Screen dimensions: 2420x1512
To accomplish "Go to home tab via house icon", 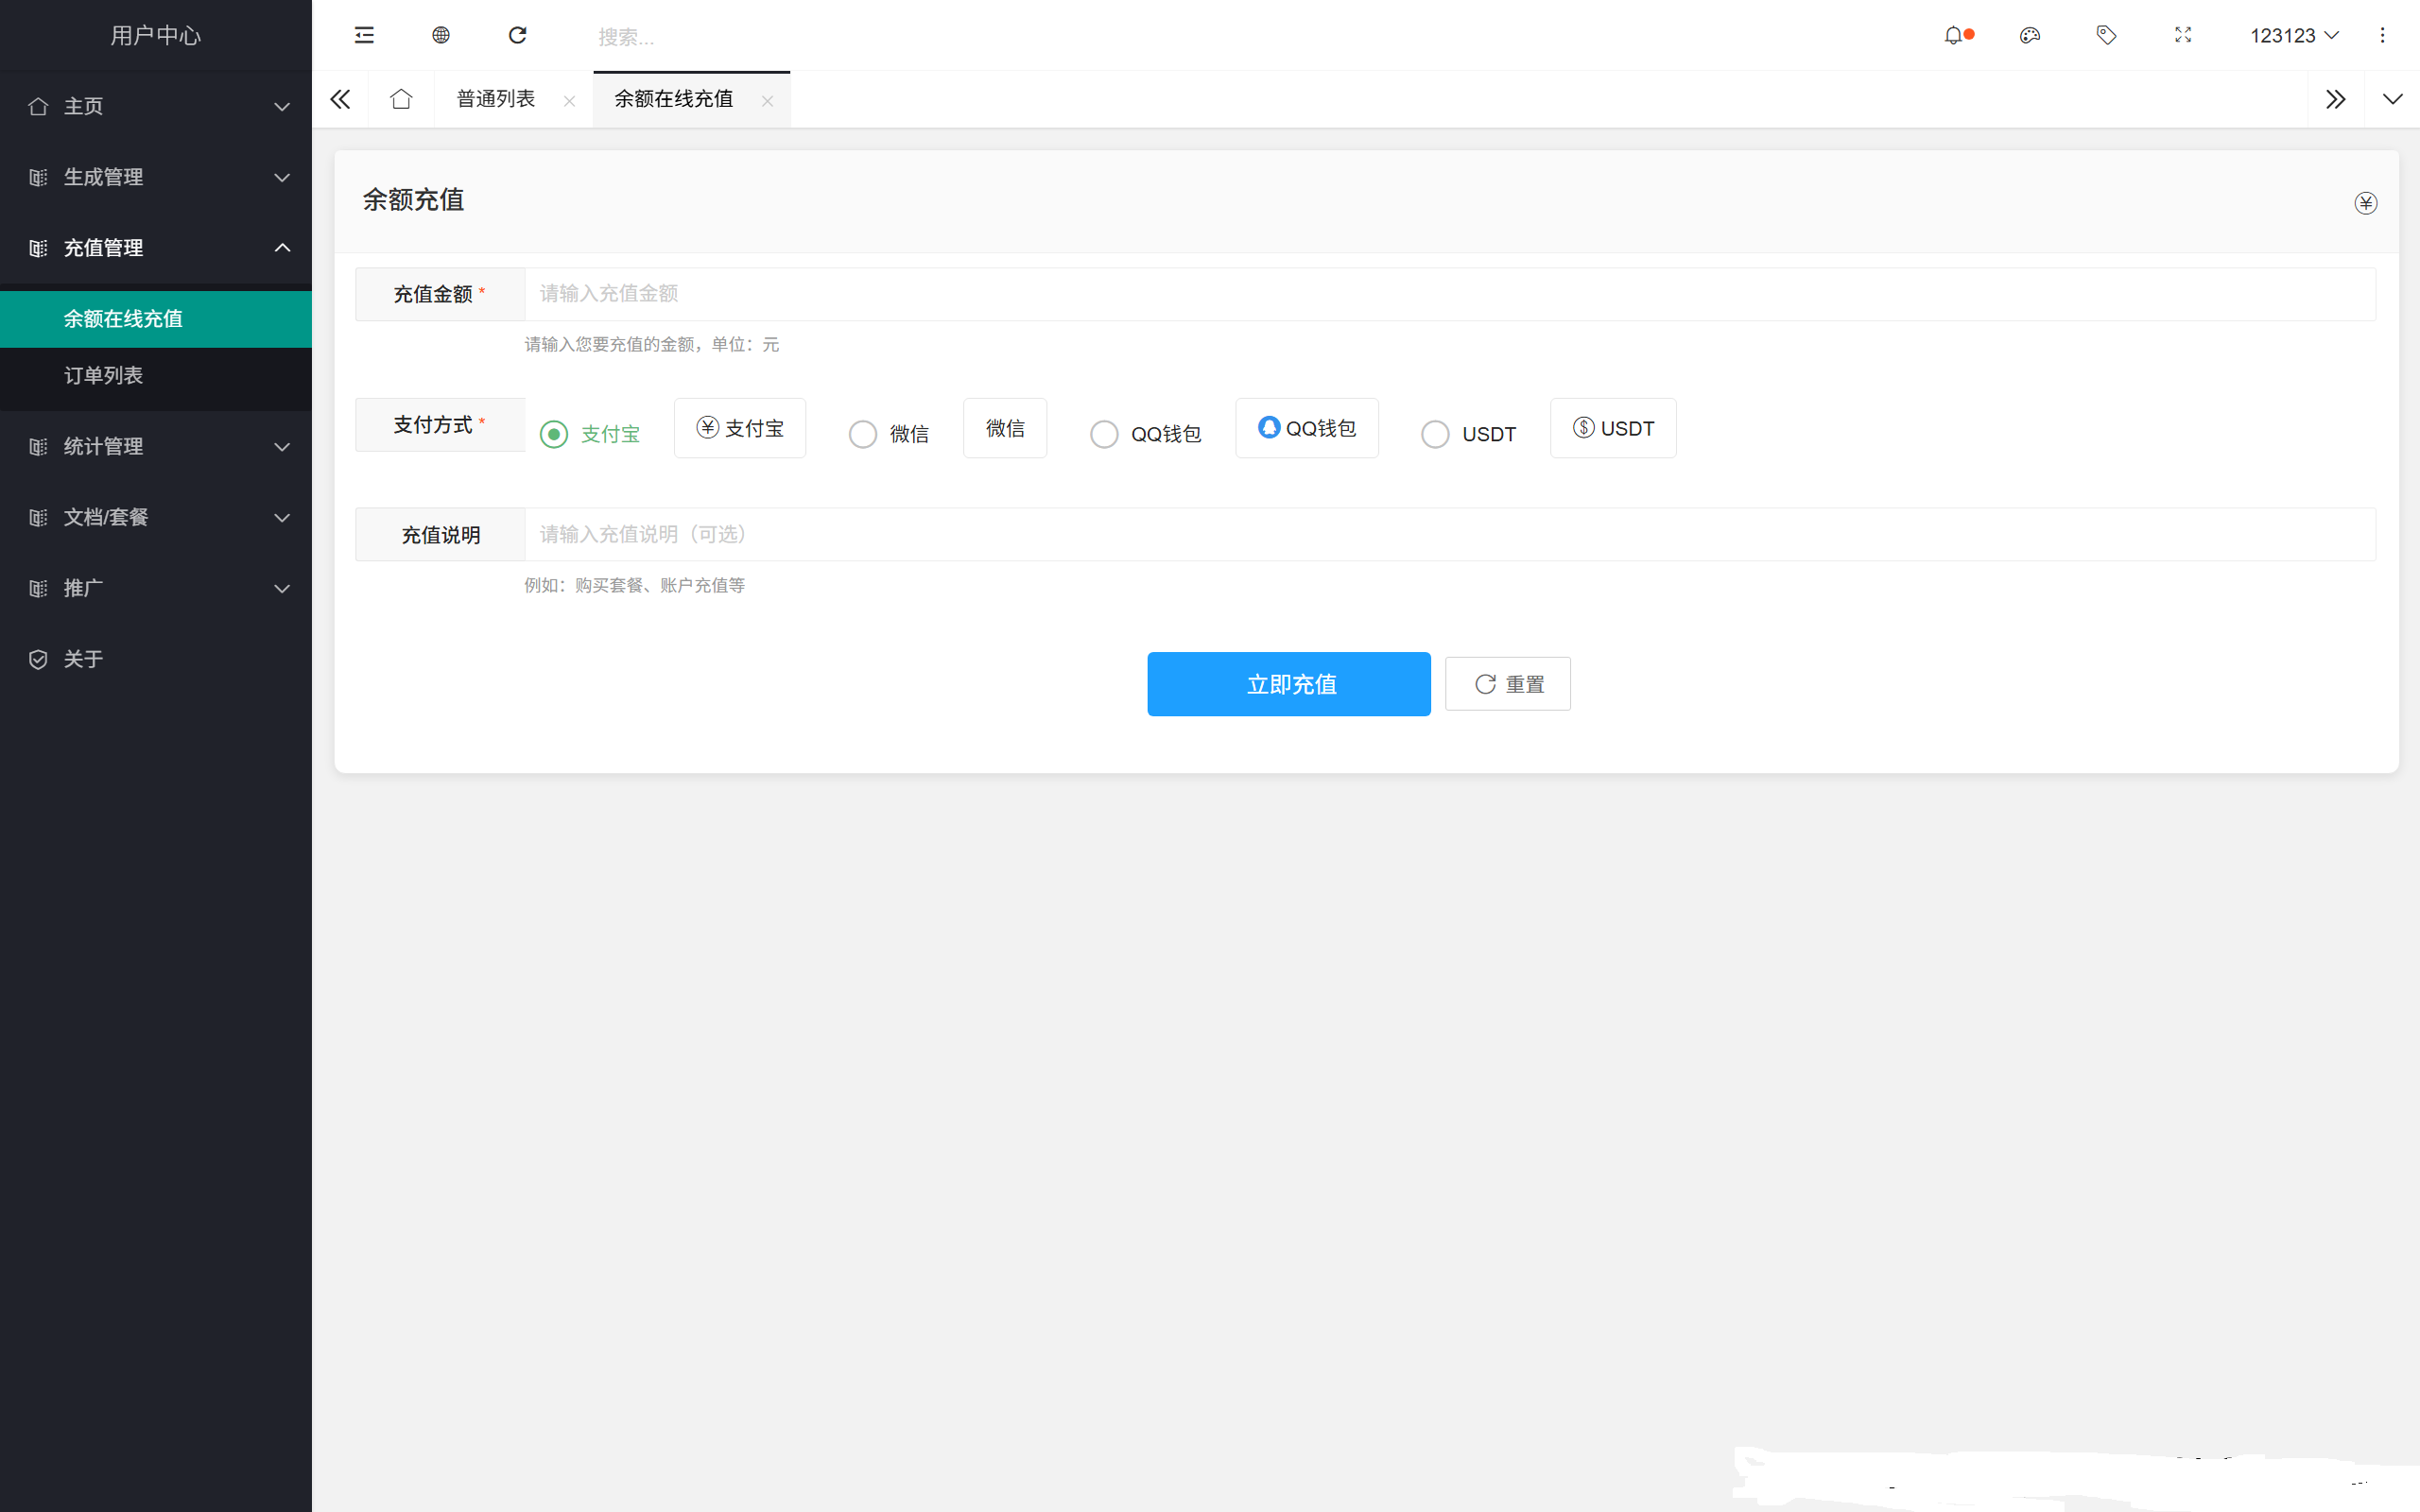I will (x=401, y=99).
